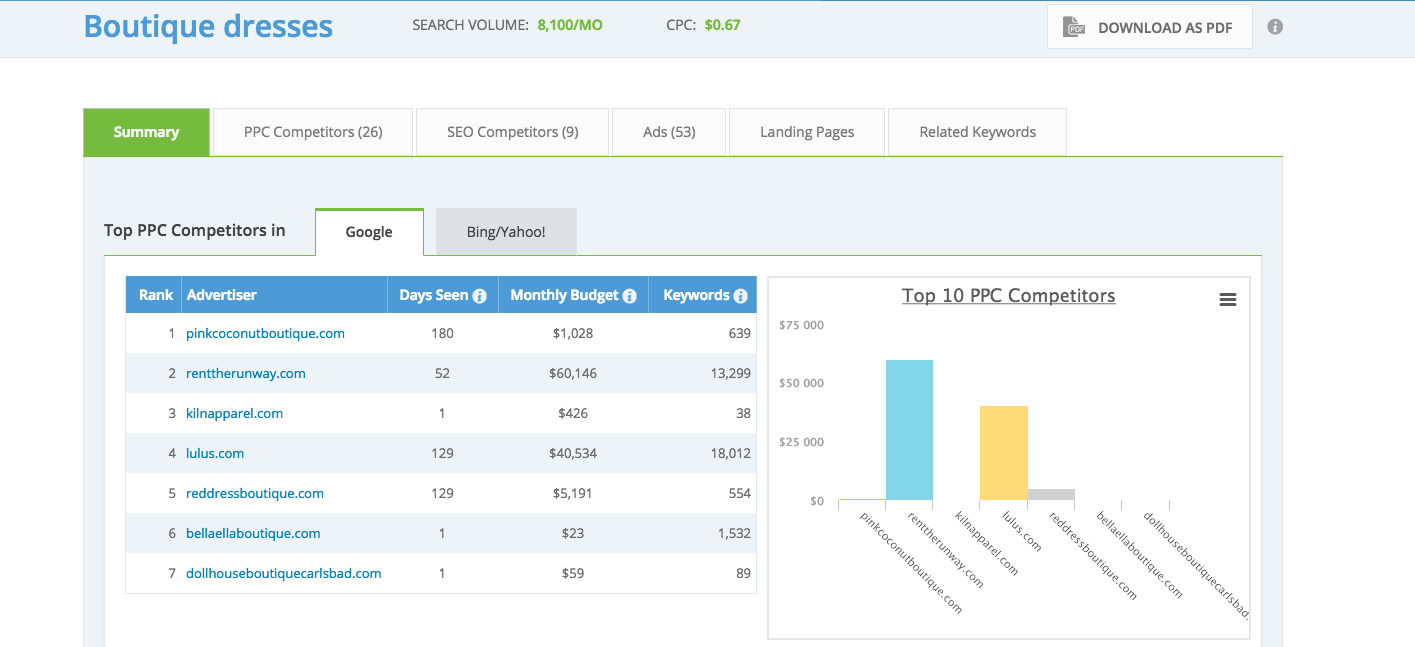Viewport: 1415px width, 647px height.
Task: Open kilnapparel.com advertiser link
Action: tap(234, 413)
